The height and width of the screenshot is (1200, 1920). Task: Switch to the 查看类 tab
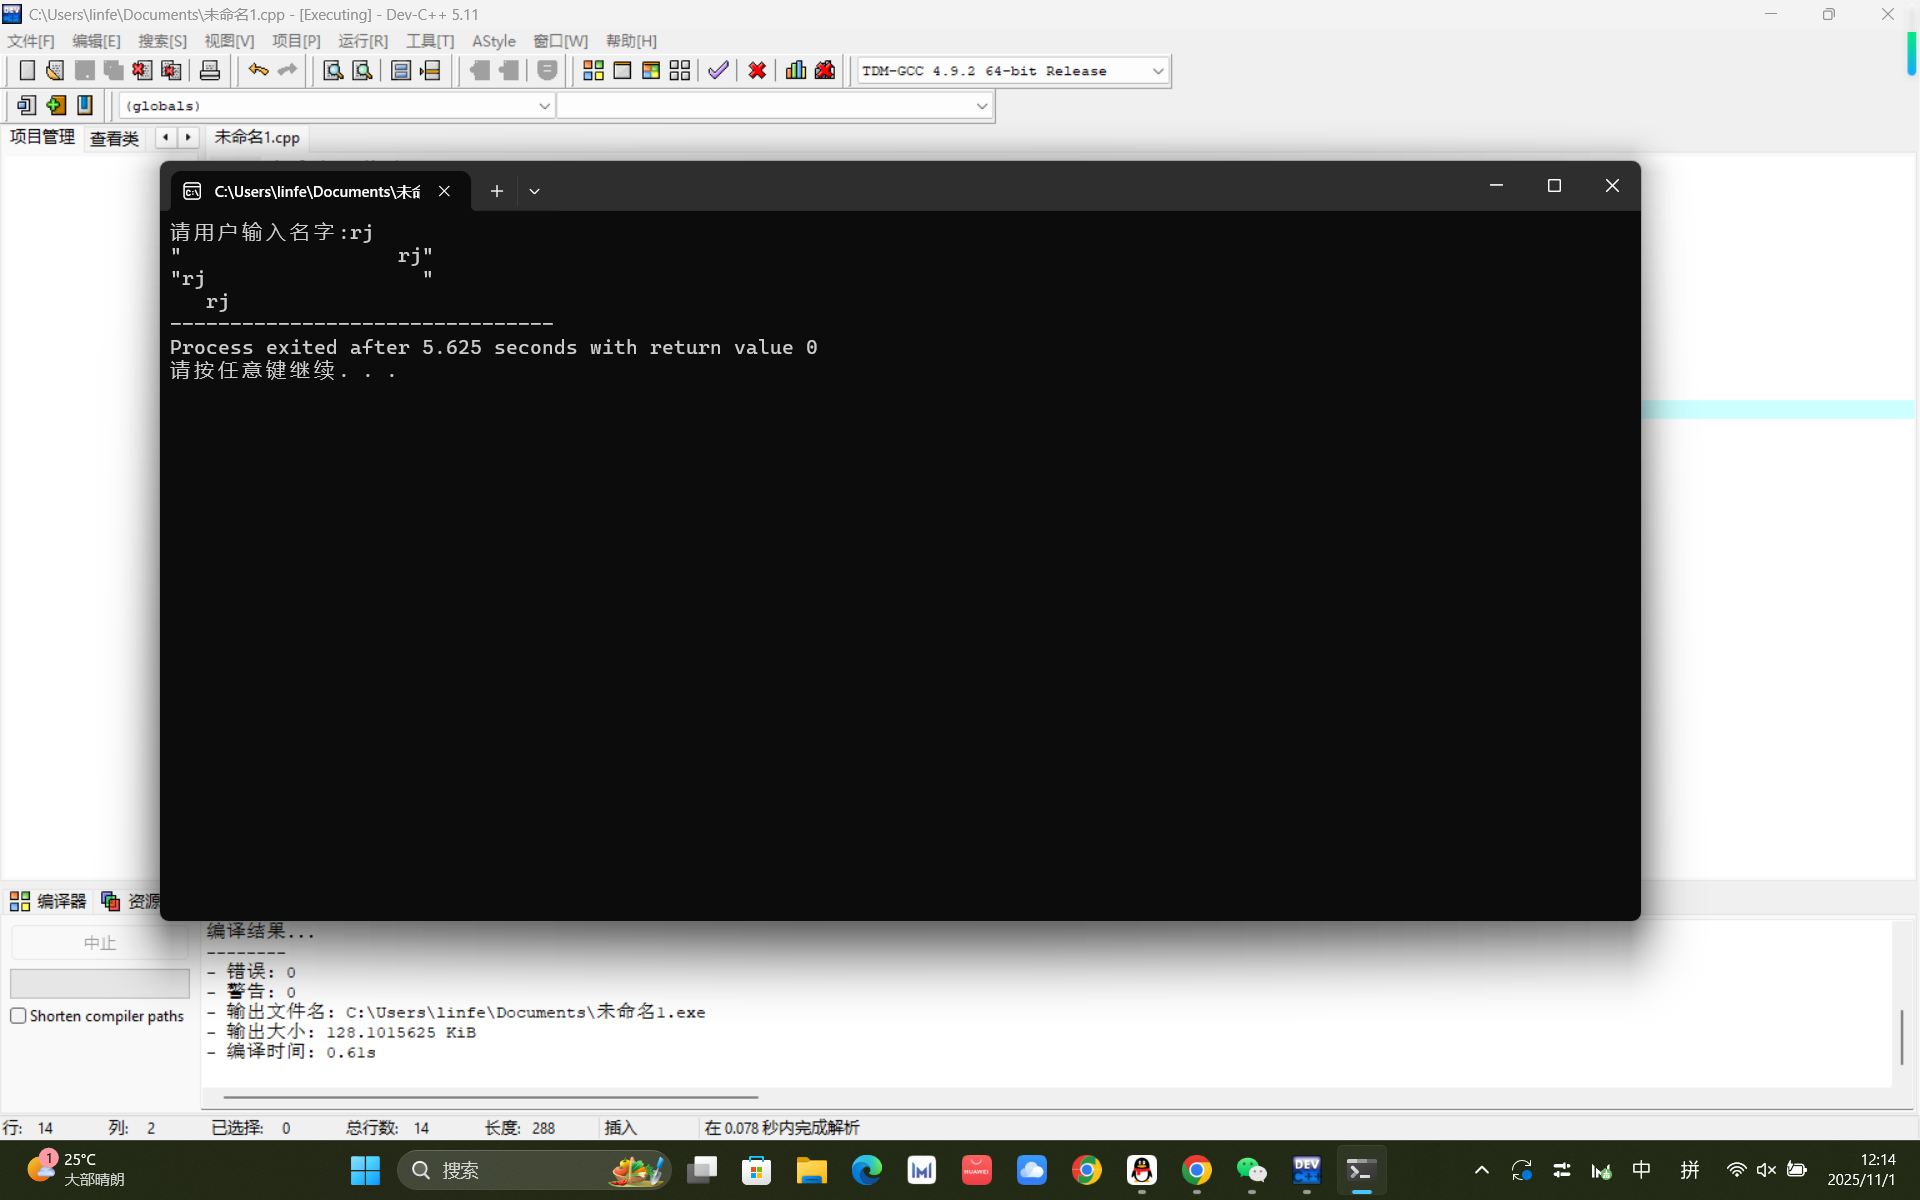114,138
